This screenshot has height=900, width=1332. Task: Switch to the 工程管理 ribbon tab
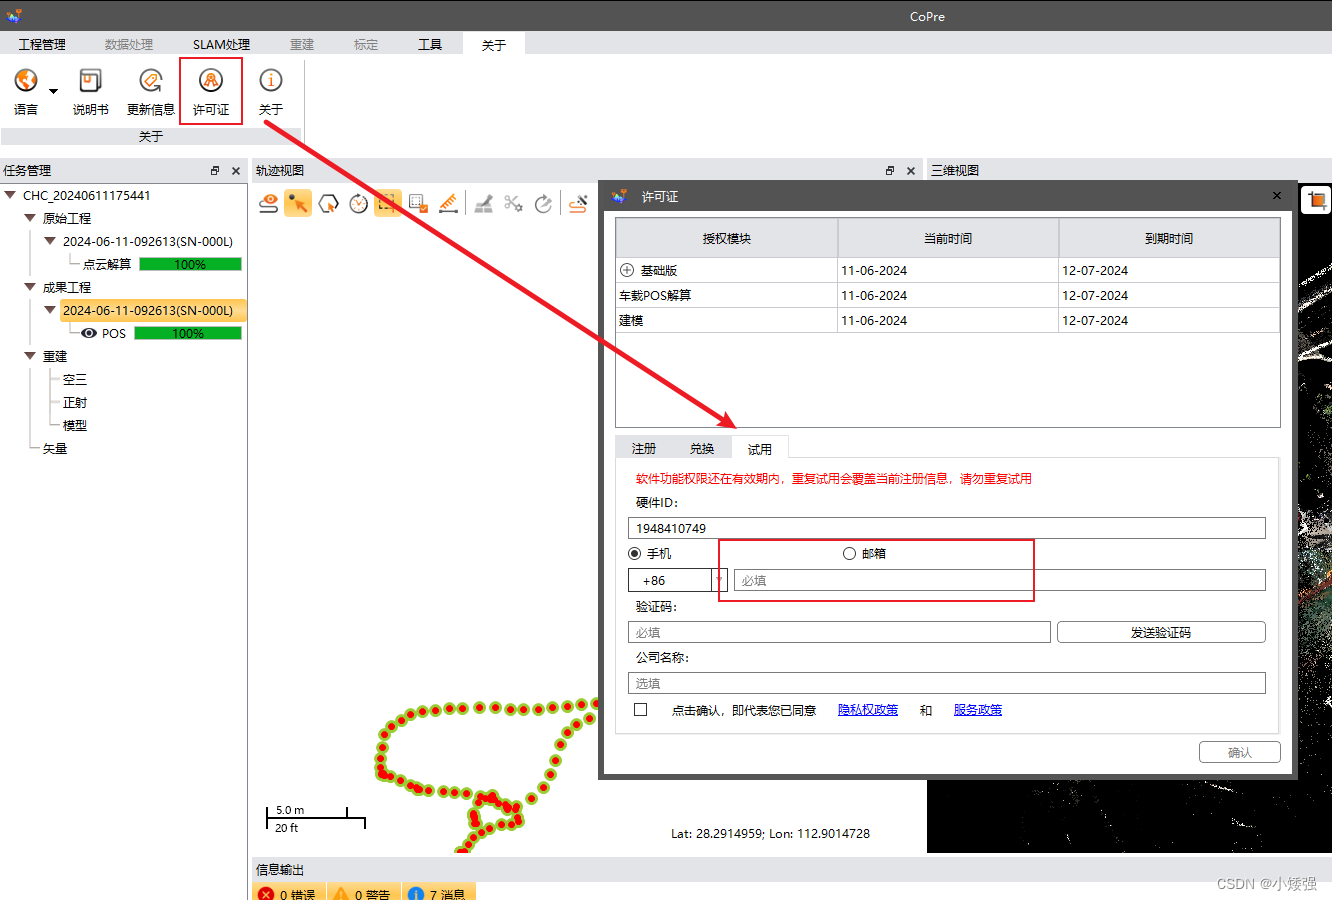point(42,44)
